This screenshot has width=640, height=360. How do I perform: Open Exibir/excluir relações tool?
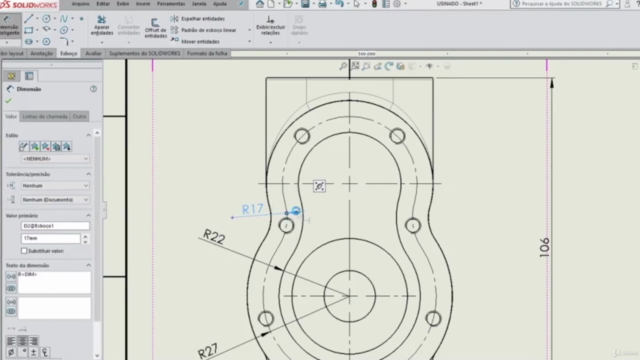270,25
